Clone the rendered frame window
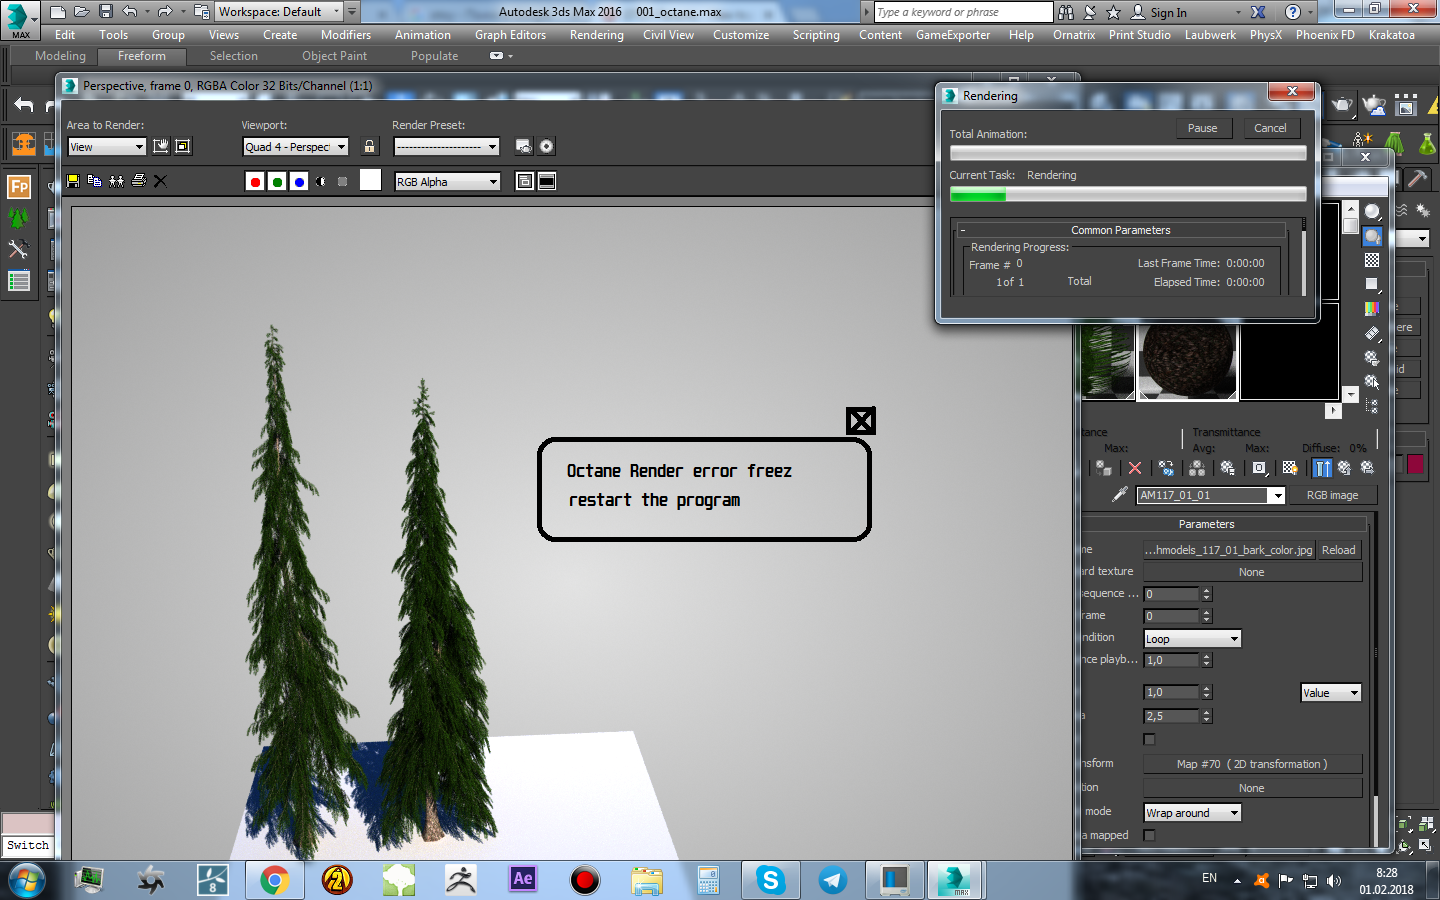 (117, 181)
